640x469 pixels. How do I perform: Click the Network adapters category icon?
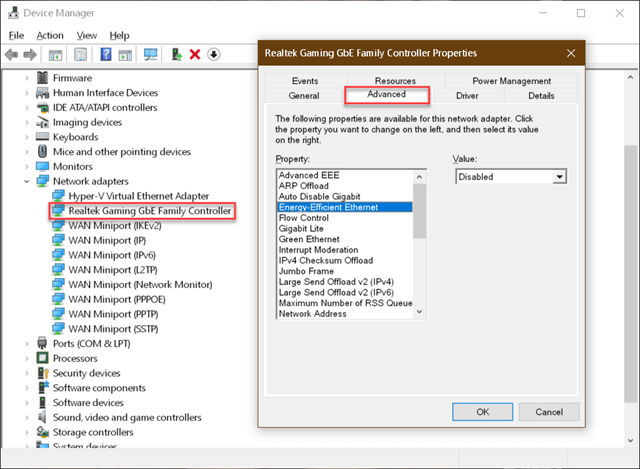pos(42,181)
